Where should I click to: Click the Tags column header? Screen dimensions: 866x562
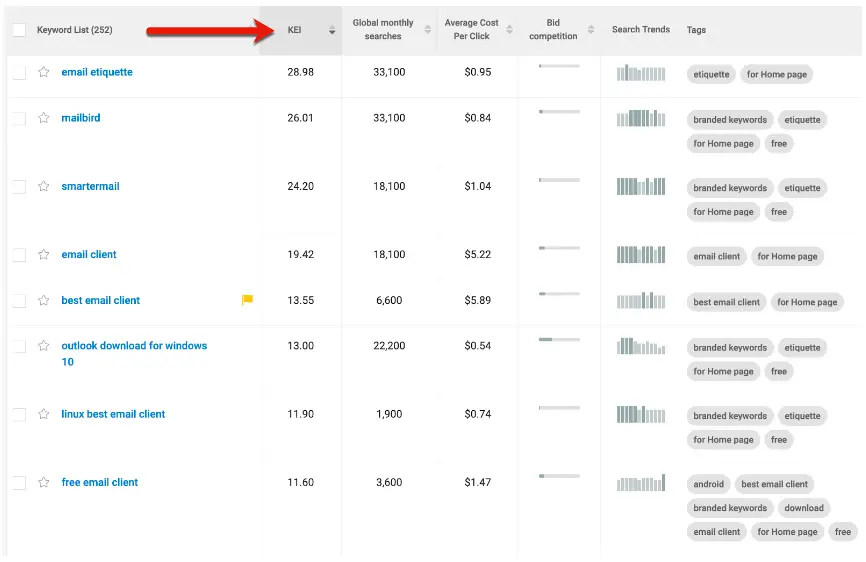click(x=696, y=30)
